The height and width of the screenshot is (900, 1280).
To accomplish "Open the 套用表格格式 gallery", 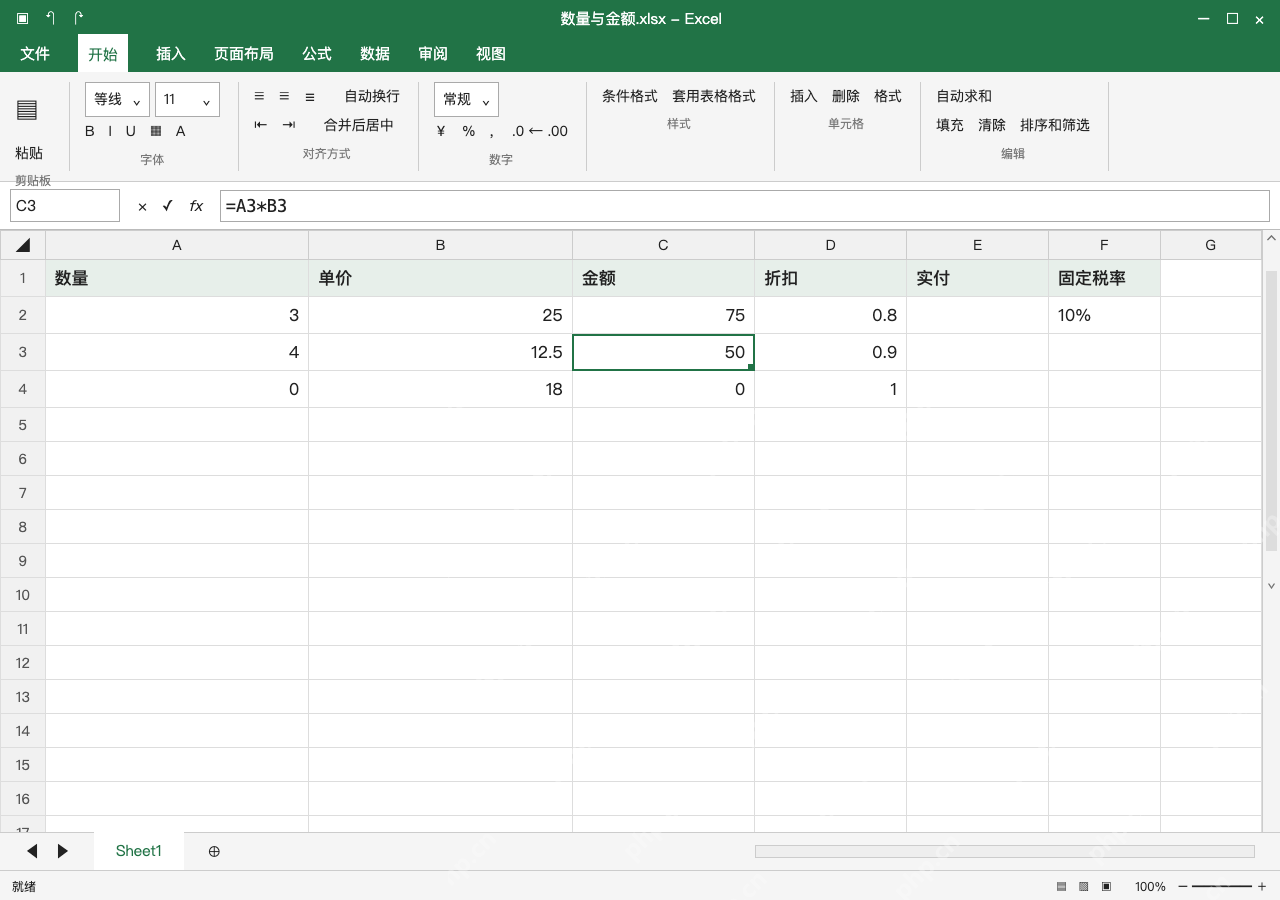I will click(x=714, y=96).
